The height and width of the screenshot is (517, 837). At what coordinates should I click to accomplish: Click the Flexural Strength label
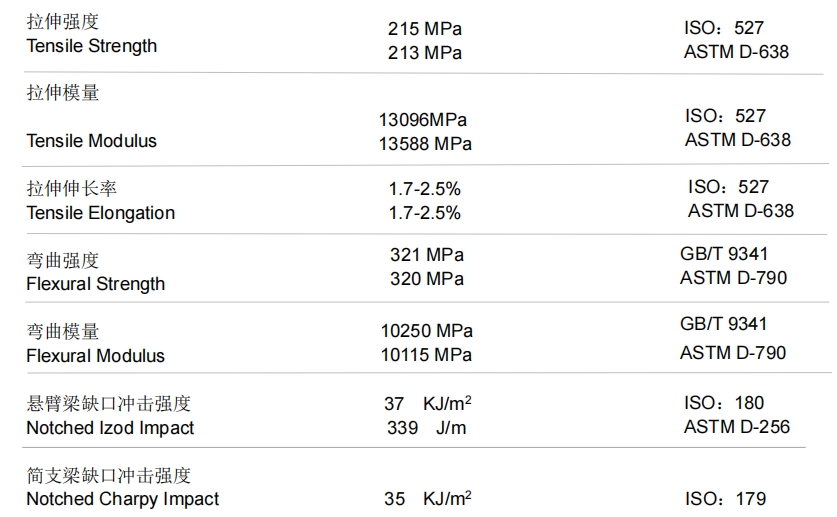(95, 284)
